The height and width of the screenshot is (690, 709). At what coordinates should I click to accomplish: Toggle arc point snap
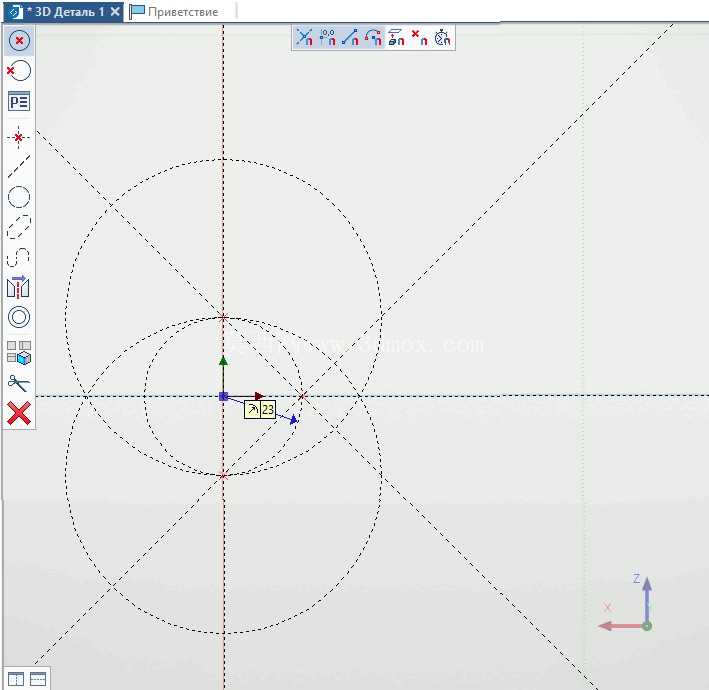click(x=373, y=38)
